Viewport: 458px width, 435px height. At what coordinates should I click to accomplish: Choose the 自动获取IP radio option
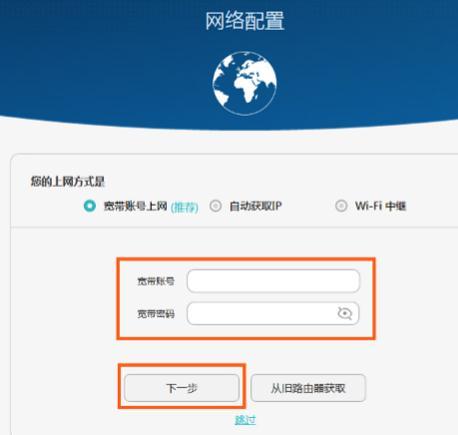click(x=215, y=206)
